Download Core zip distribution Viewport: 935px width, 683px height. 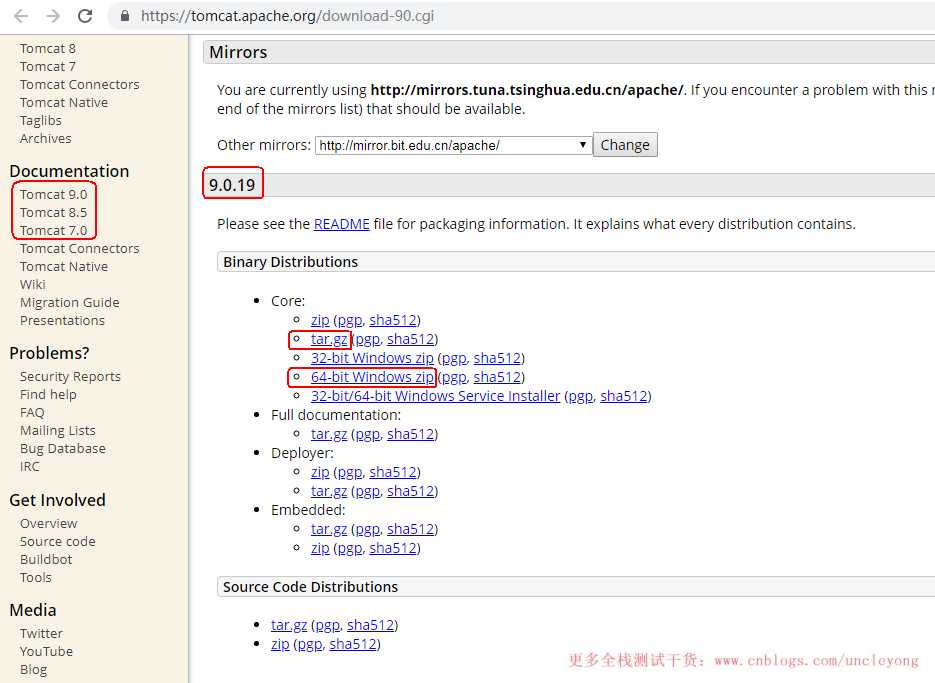pyautogui.click(x=320, y=320)
